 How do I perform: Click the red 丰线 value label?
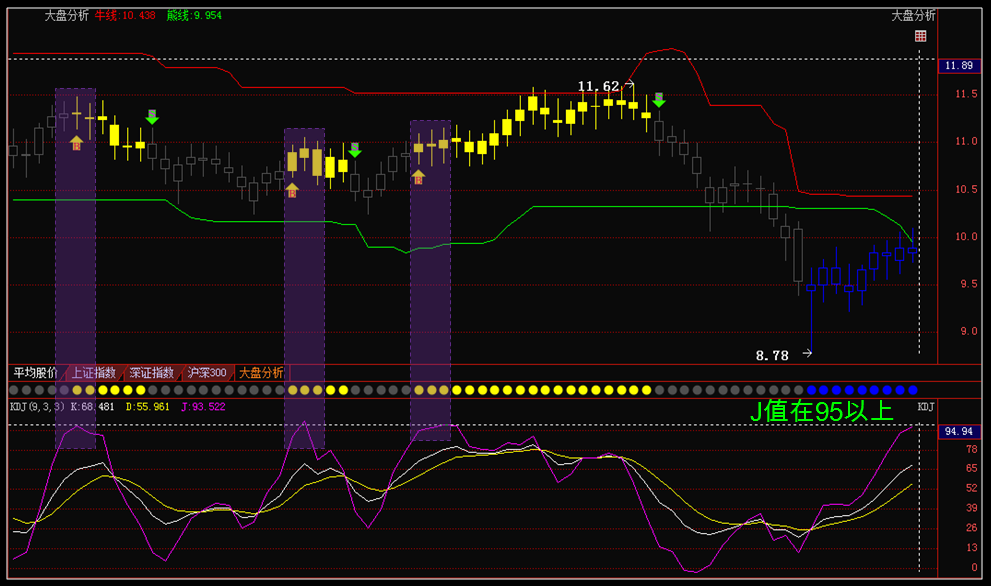125,16
